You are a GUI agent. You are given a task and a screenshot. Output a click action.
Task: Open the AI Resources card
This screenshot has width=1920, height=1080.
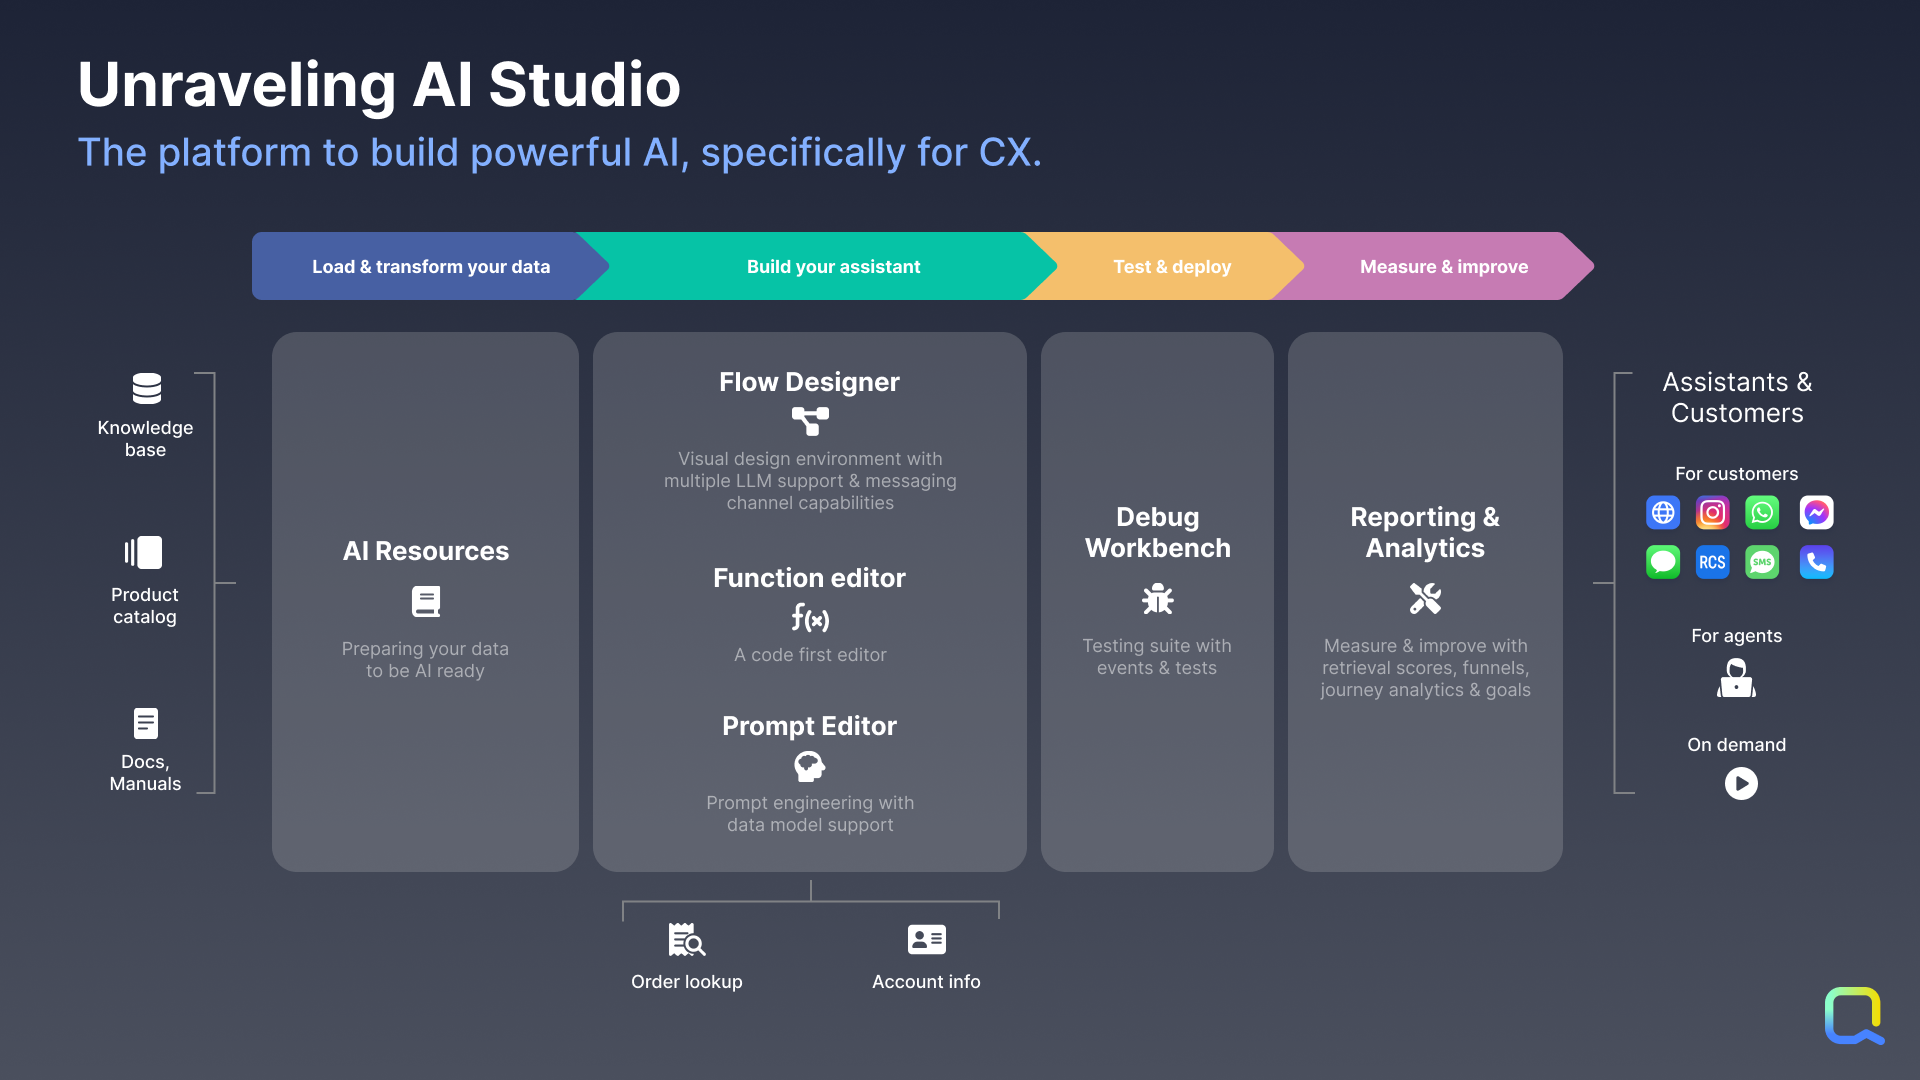[x=425, y=601]
